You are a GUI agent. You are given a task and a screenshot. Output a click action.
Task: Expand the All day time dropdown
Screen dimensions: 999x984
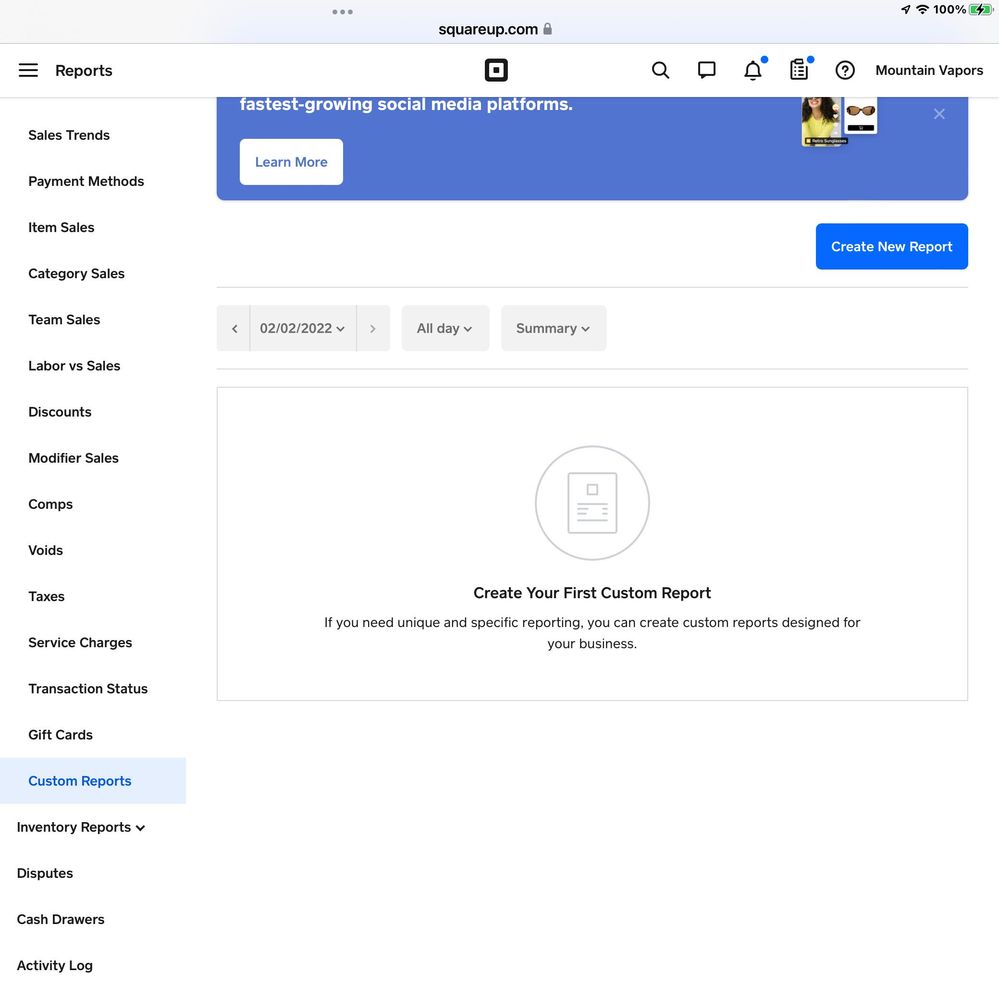tap(444, 328)
